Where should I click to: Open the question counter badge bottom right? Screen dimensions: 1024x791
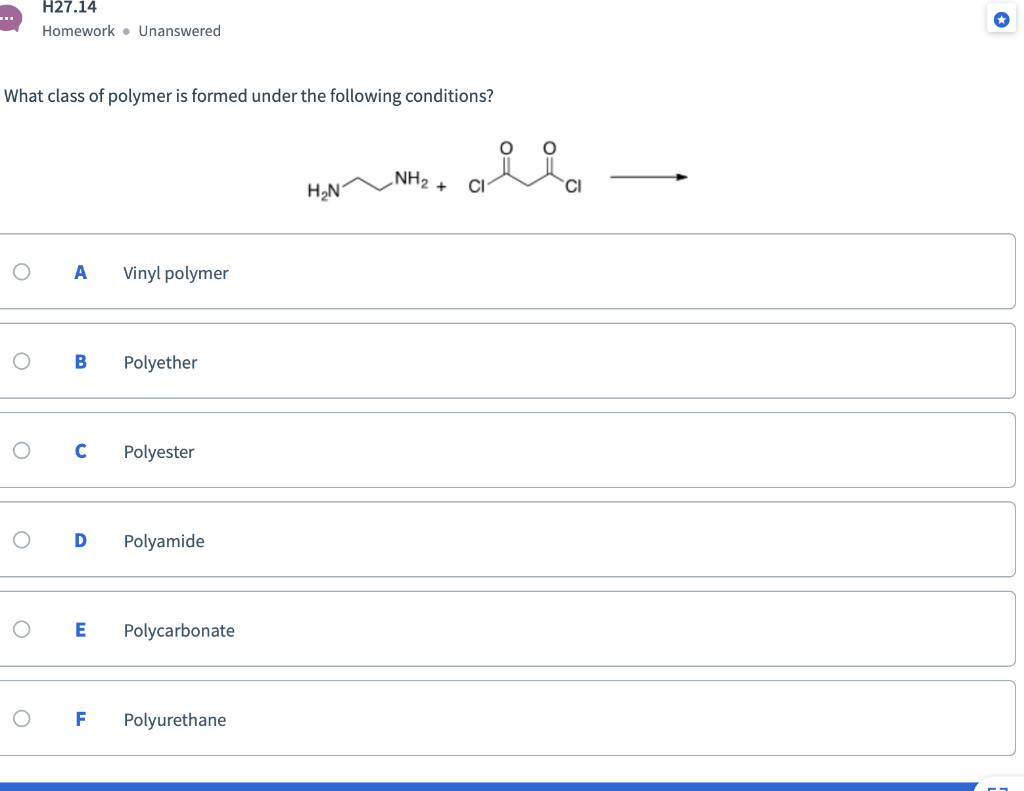click(x=1000, y=786)
